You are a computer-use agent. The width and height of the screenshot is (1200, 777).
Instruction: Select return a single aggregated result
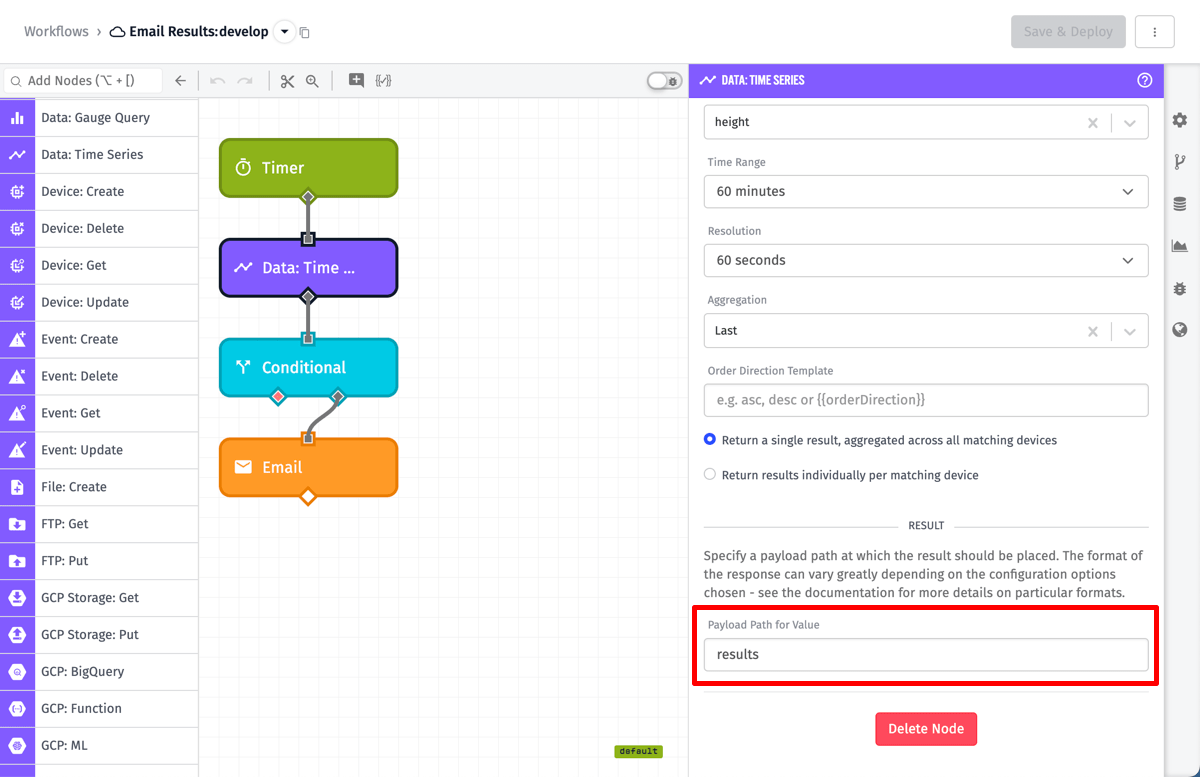point(710,440)
